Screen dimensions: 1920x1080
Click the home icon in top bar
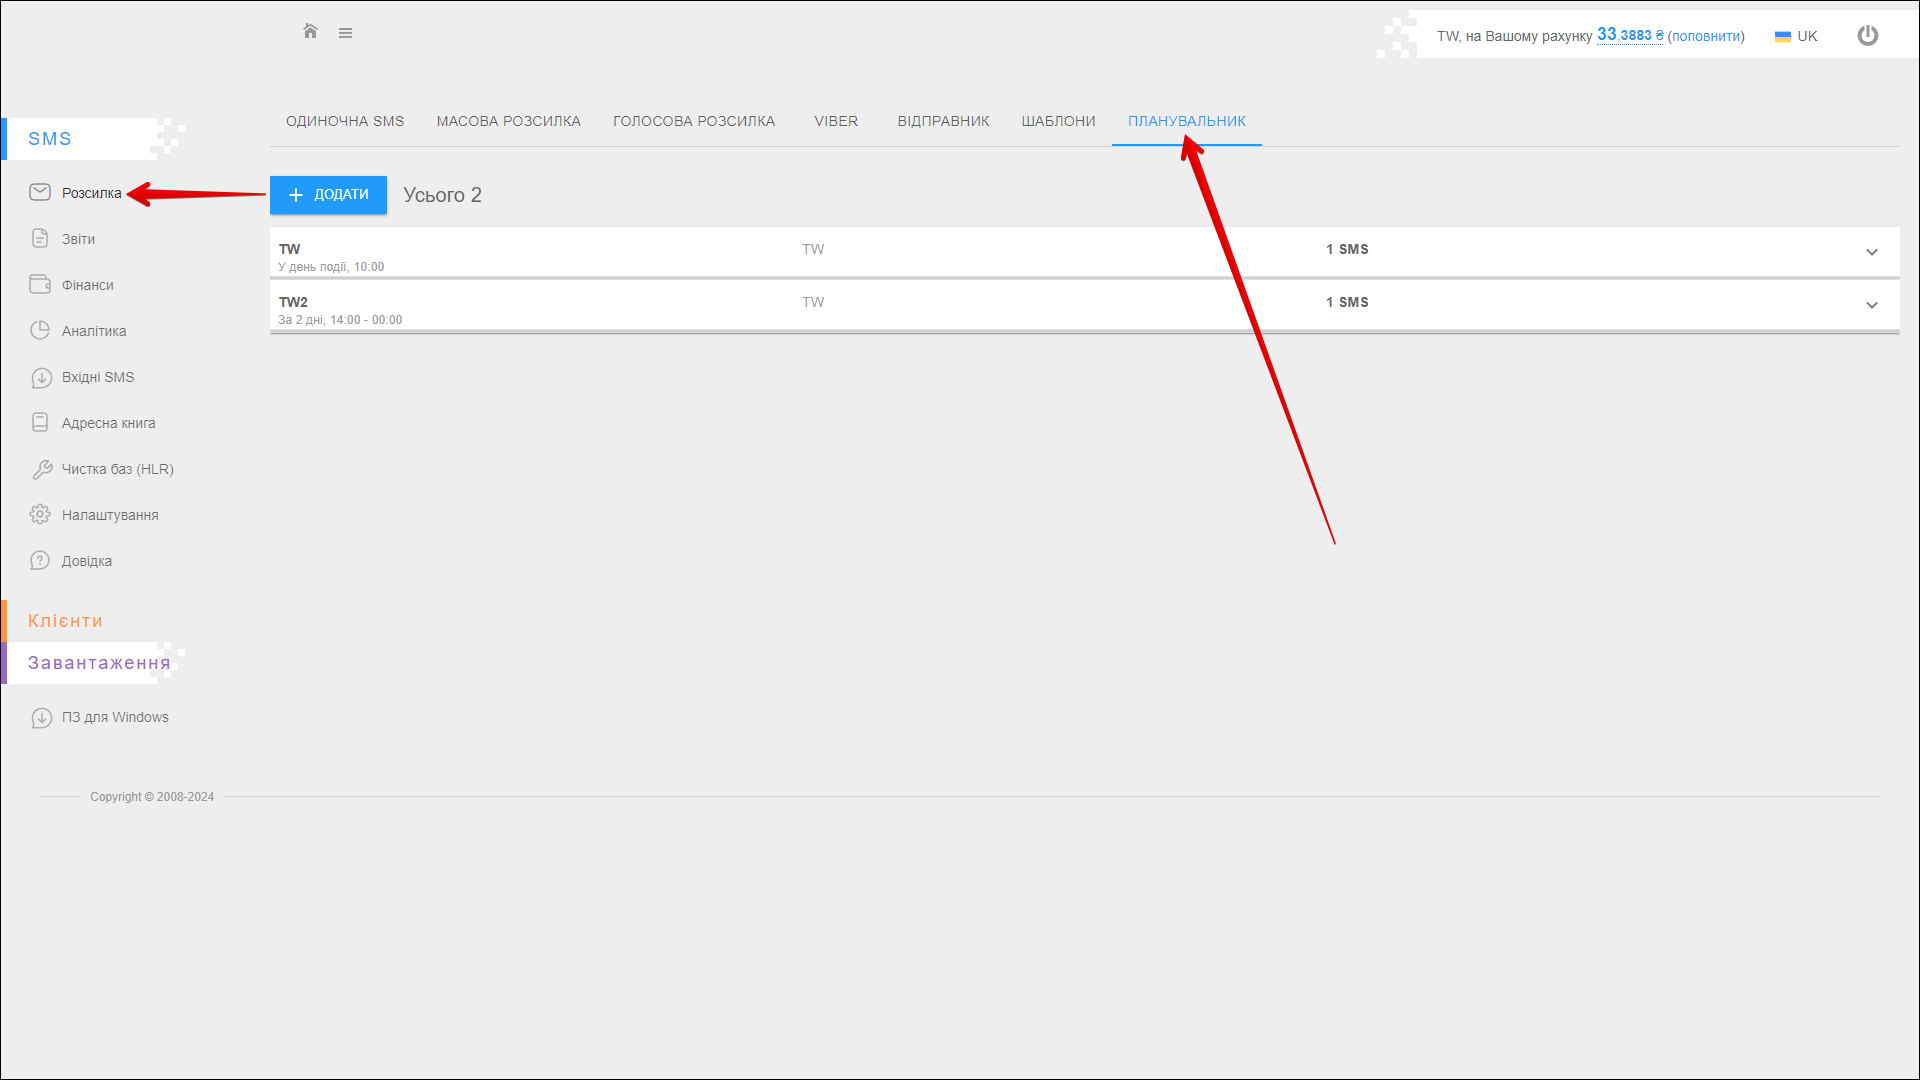pos(310,32)
